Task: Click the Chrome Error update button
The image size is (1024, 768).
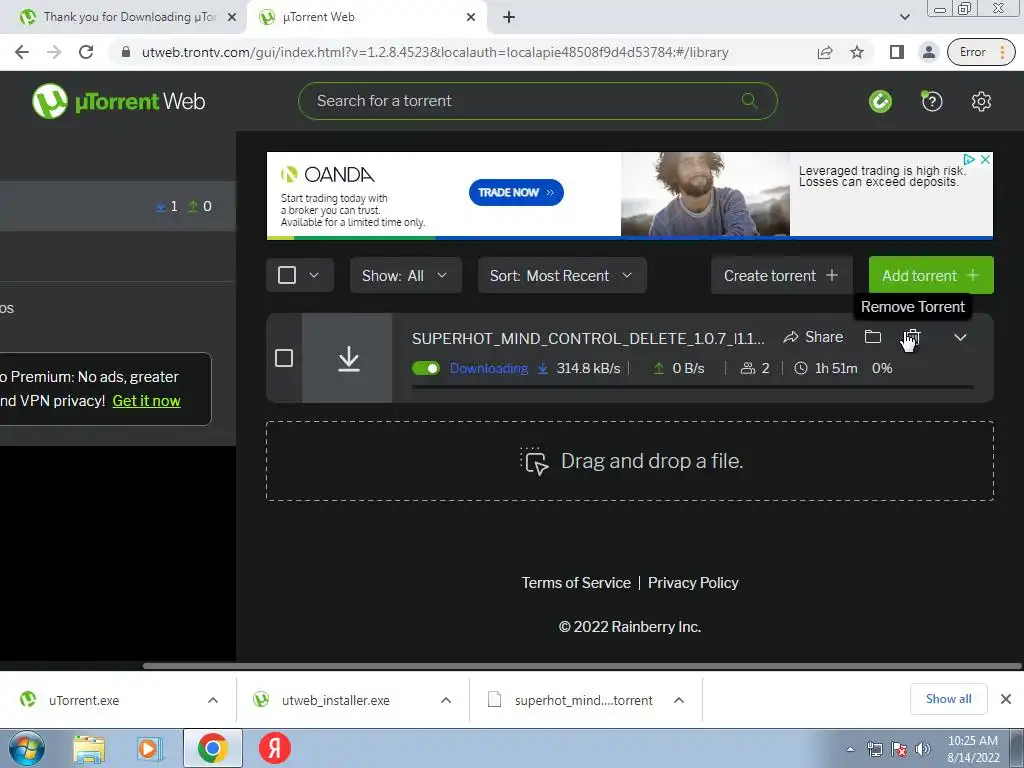Action: (981, 52)
